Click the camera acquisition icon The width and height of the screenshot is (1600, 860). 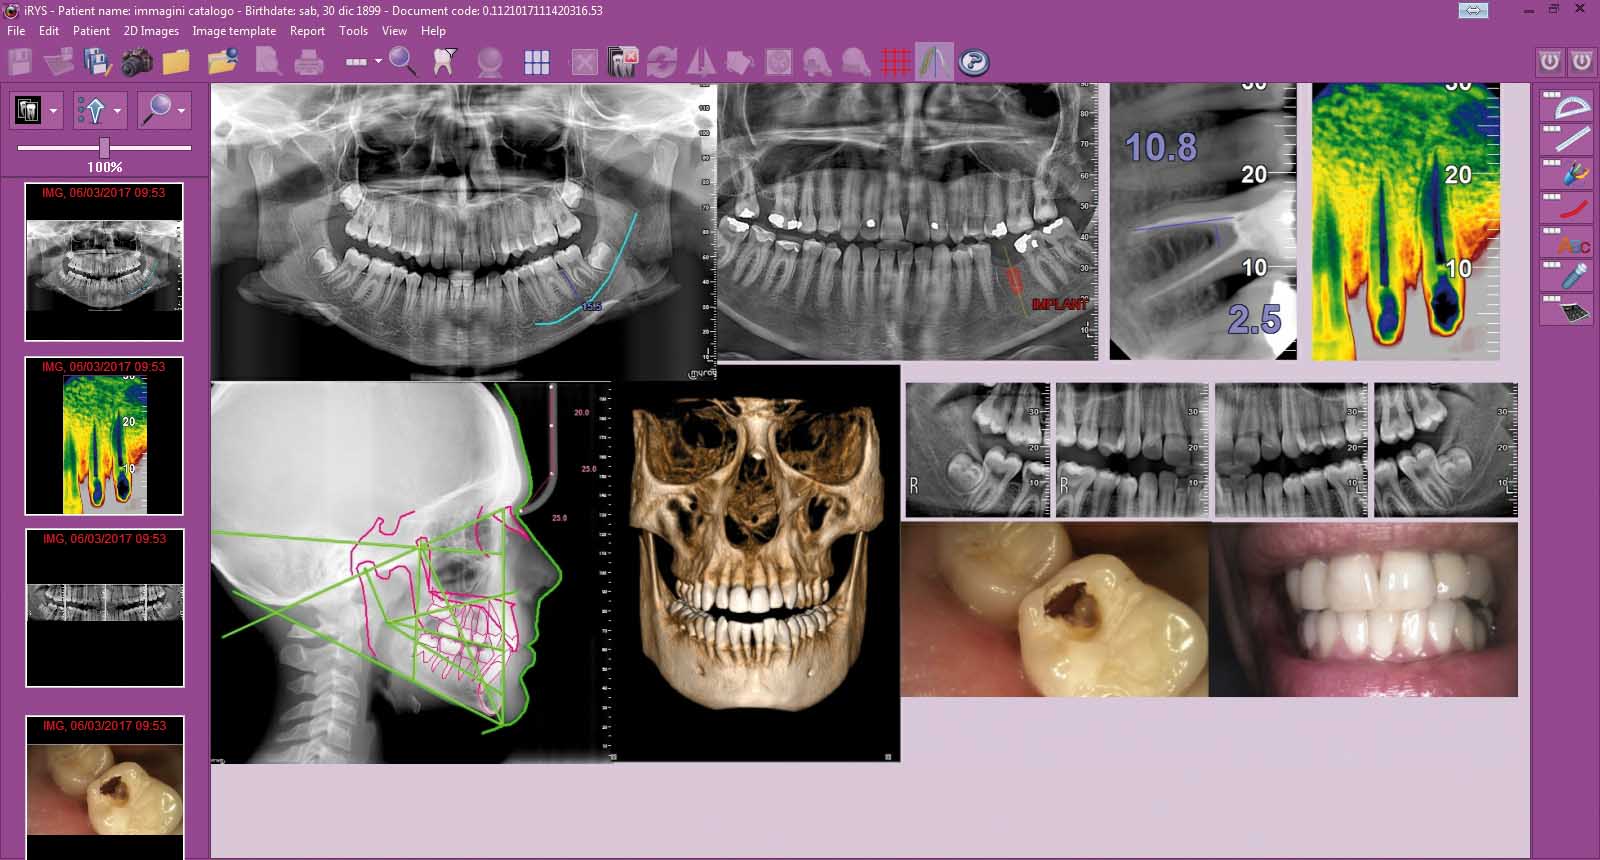137,62
